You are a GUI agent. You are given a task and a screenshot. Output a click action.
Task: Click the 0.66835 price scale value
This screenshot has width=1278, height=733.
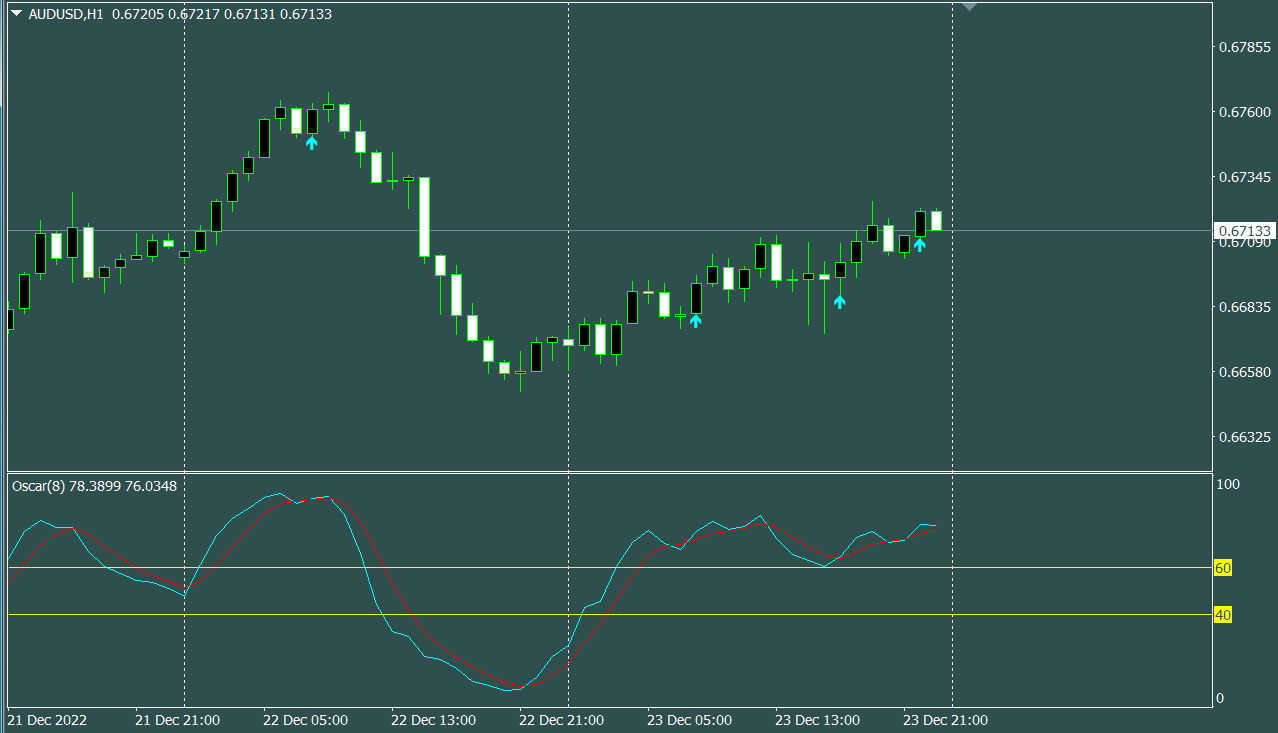coord(1244,307)
